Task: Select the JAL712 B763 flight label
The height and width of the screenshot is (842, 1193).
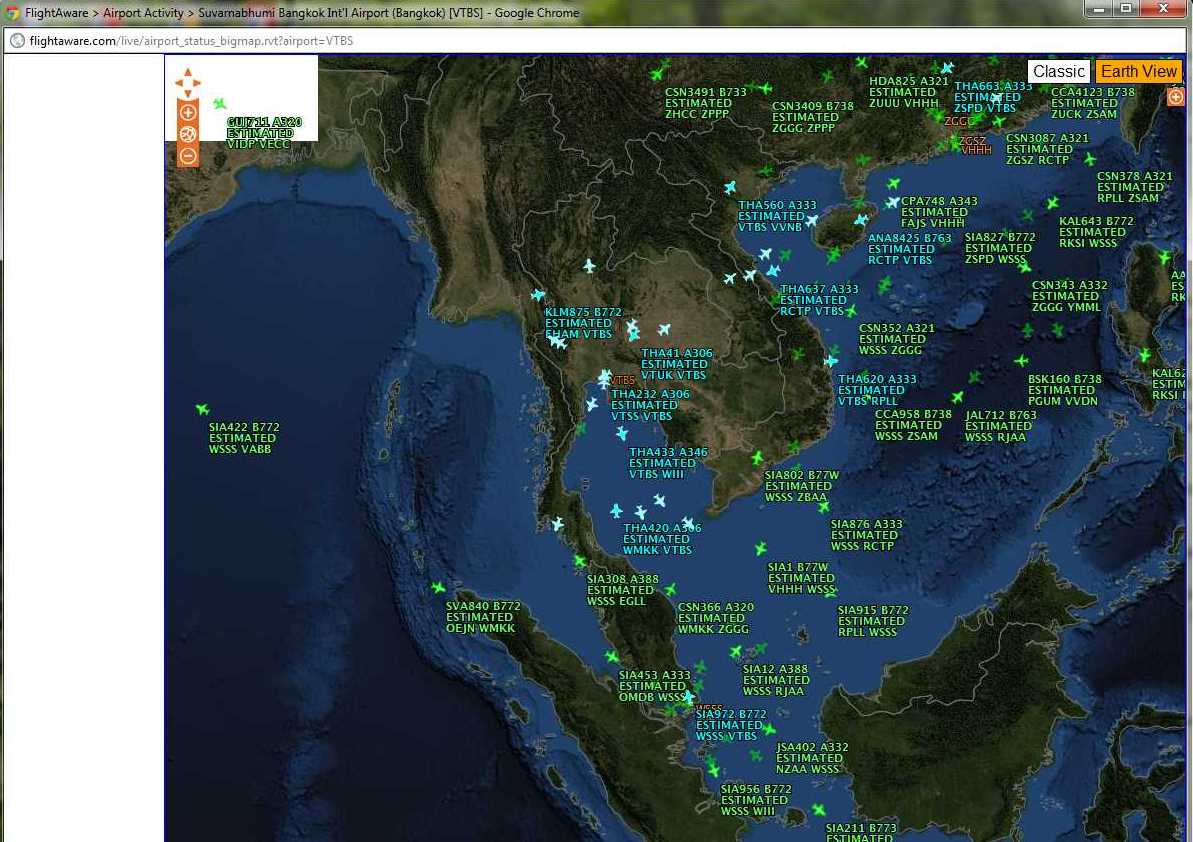Action: point(1001,426)
